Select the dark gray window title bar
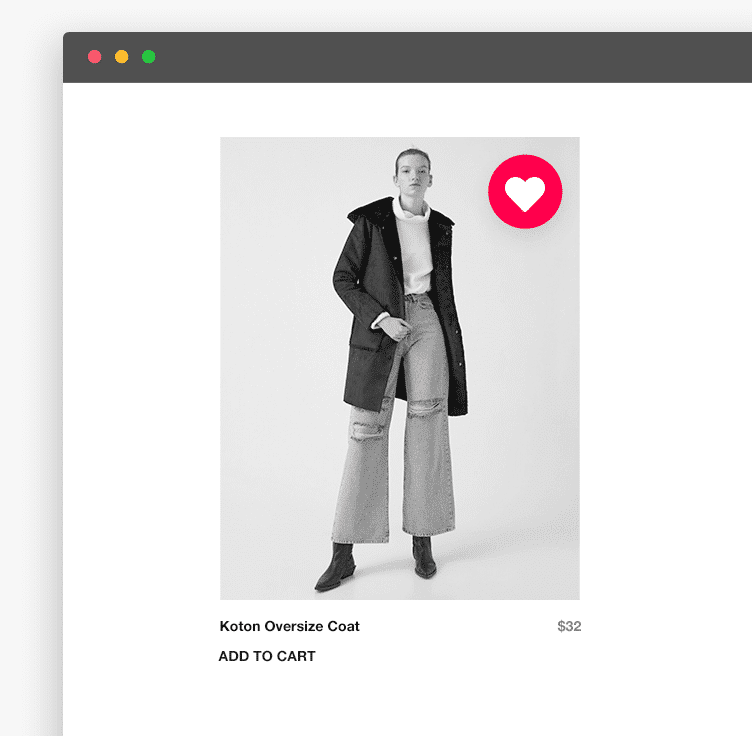This screenshot has height=736, width=752. point(408,58)
